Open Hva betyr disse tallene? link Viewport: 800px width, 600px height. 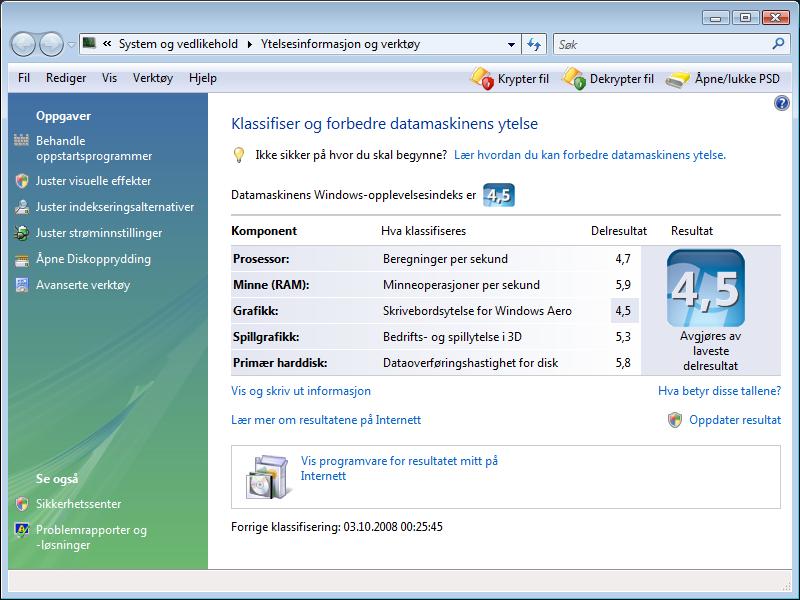click(719, 391)
